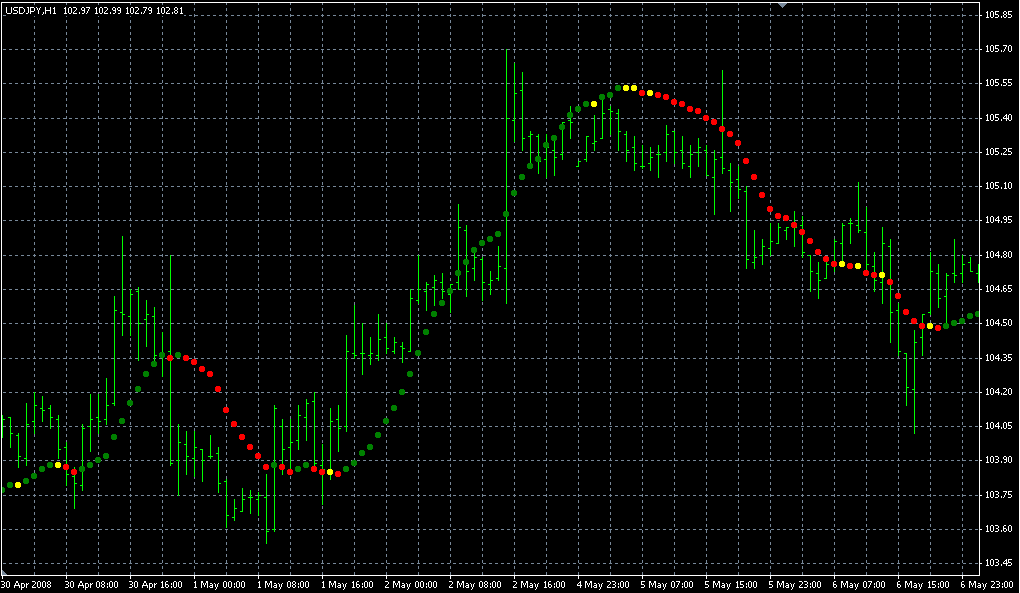The image size is (1020, 593).
Task: Click the 105.85 price label on scale
Action: pos(999,15)
